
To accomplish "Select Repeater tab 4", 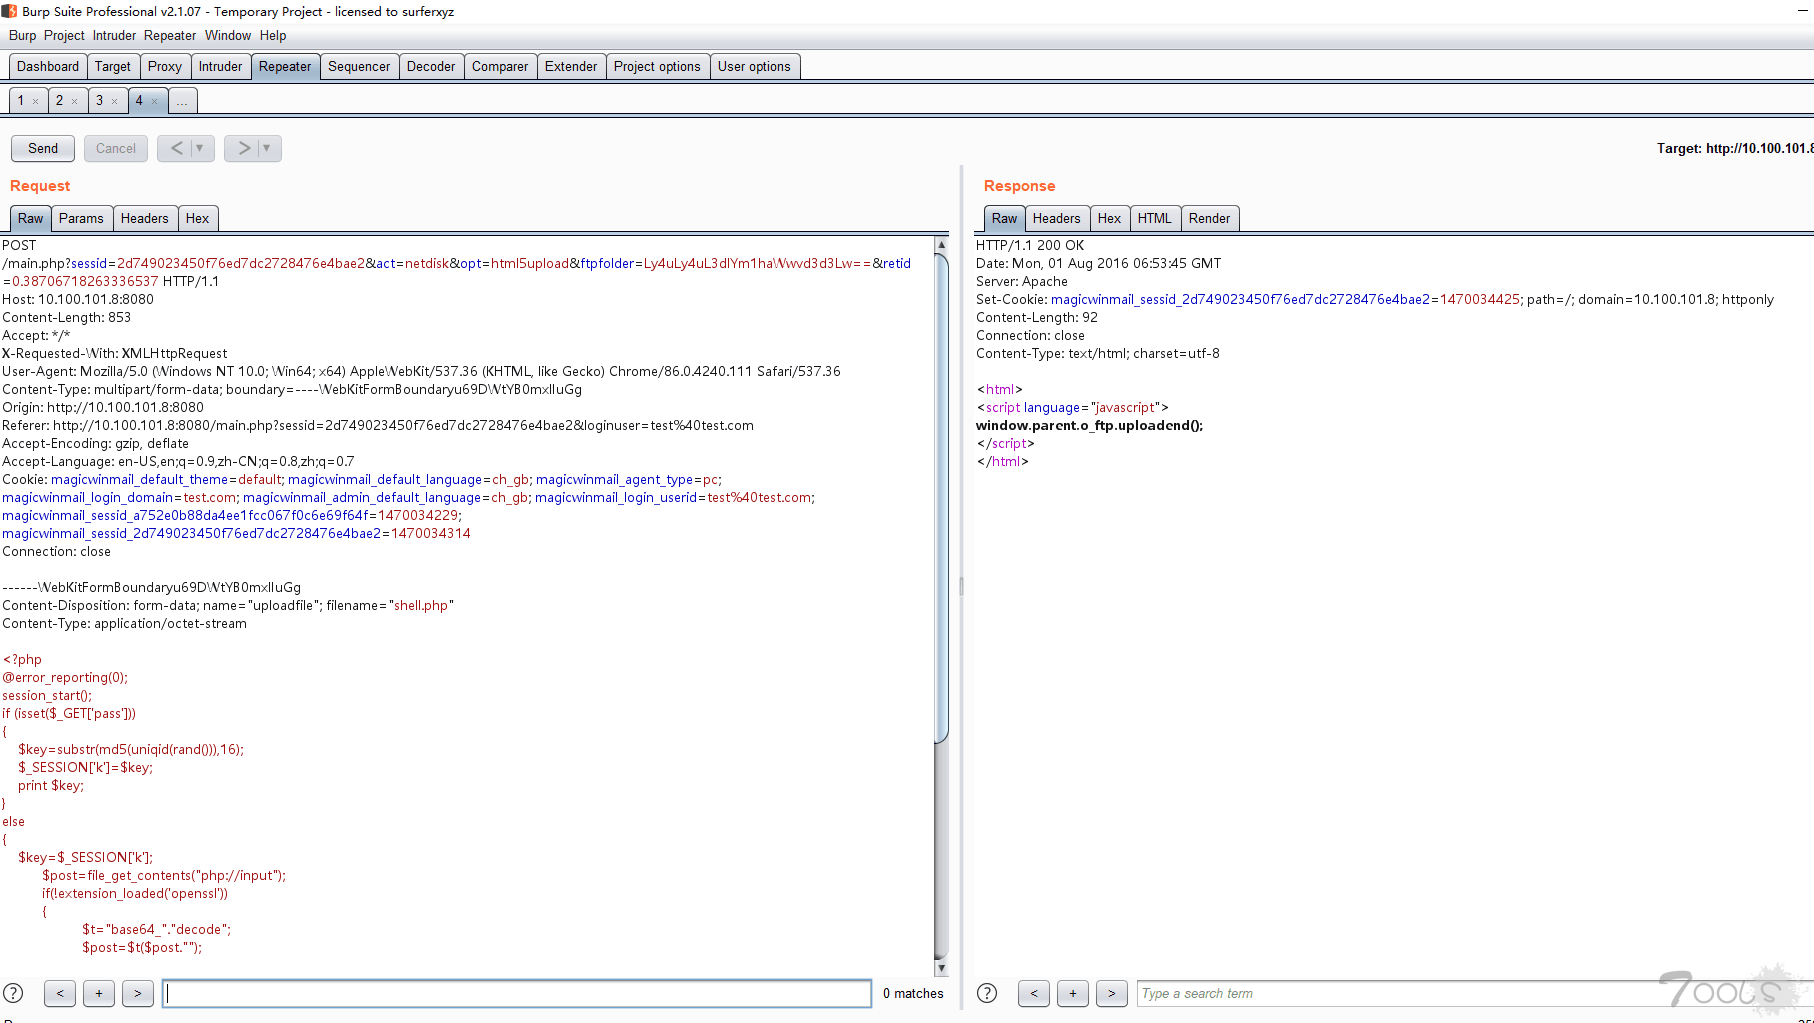I will pos(139,101).
